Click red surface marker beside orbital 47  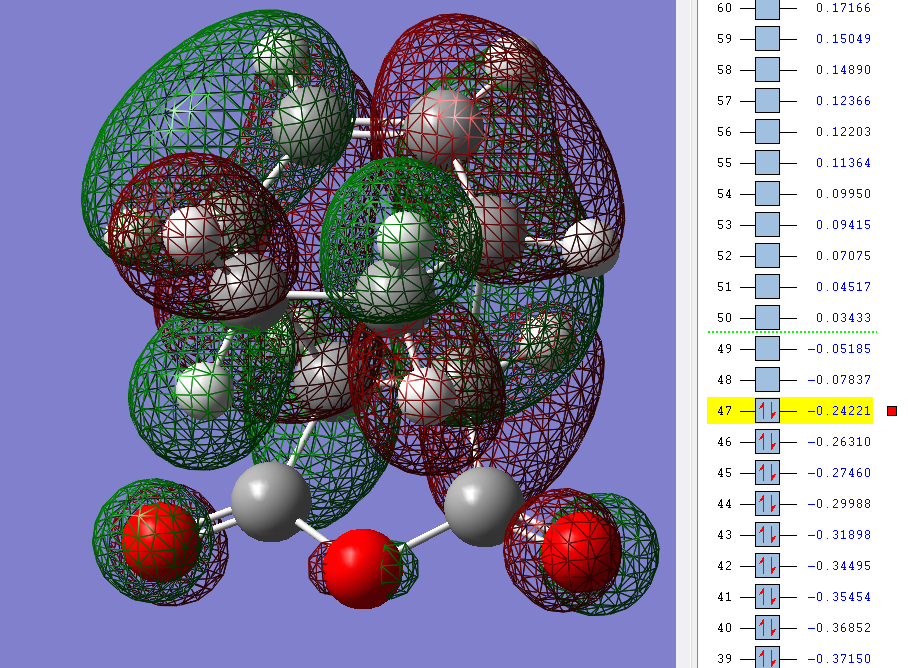point(892,411)
